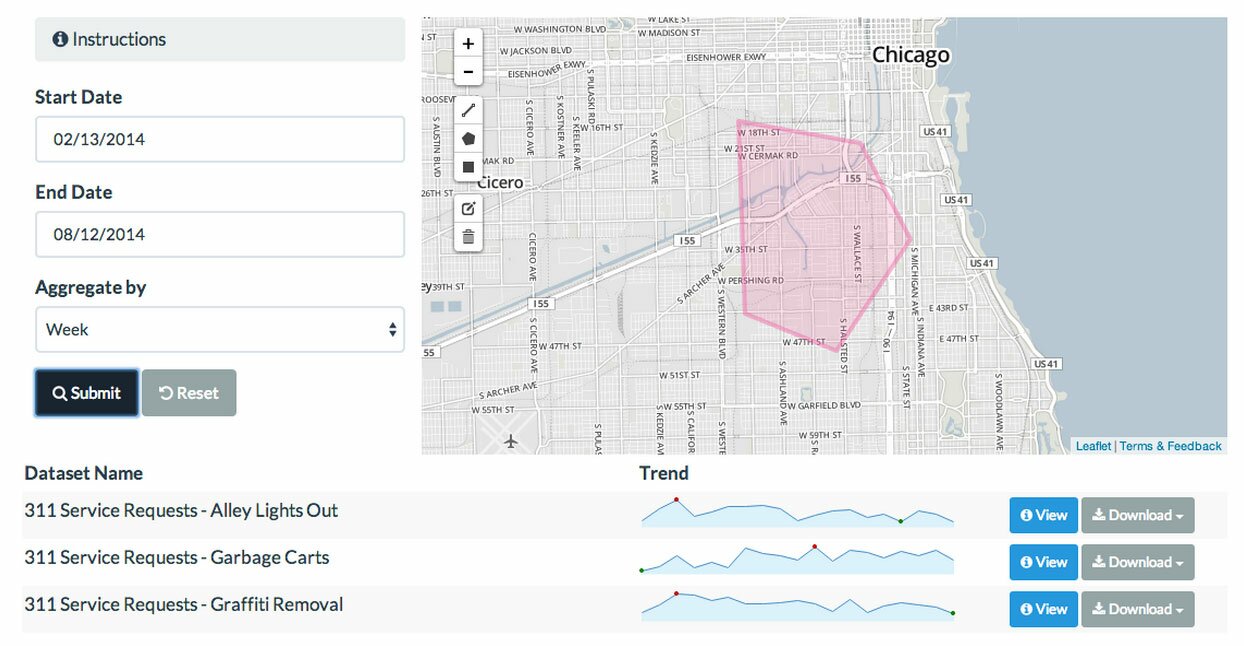Click the Alley Lights Out trend sparkline
Viewport: 1244px width, 646px height.
797,512
